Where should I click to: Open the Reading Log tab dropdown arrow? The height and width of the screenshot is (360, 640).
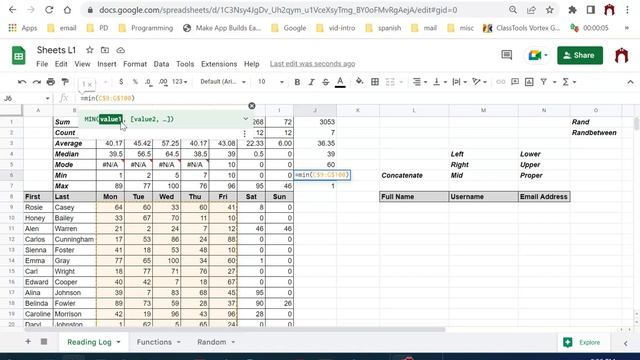point(118,342)
